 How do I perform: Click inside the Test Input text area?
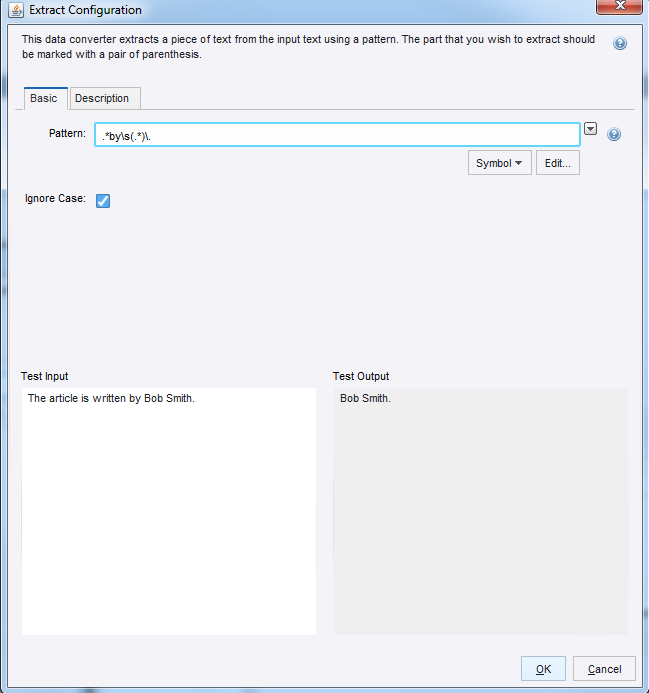[x=169, y=511]
